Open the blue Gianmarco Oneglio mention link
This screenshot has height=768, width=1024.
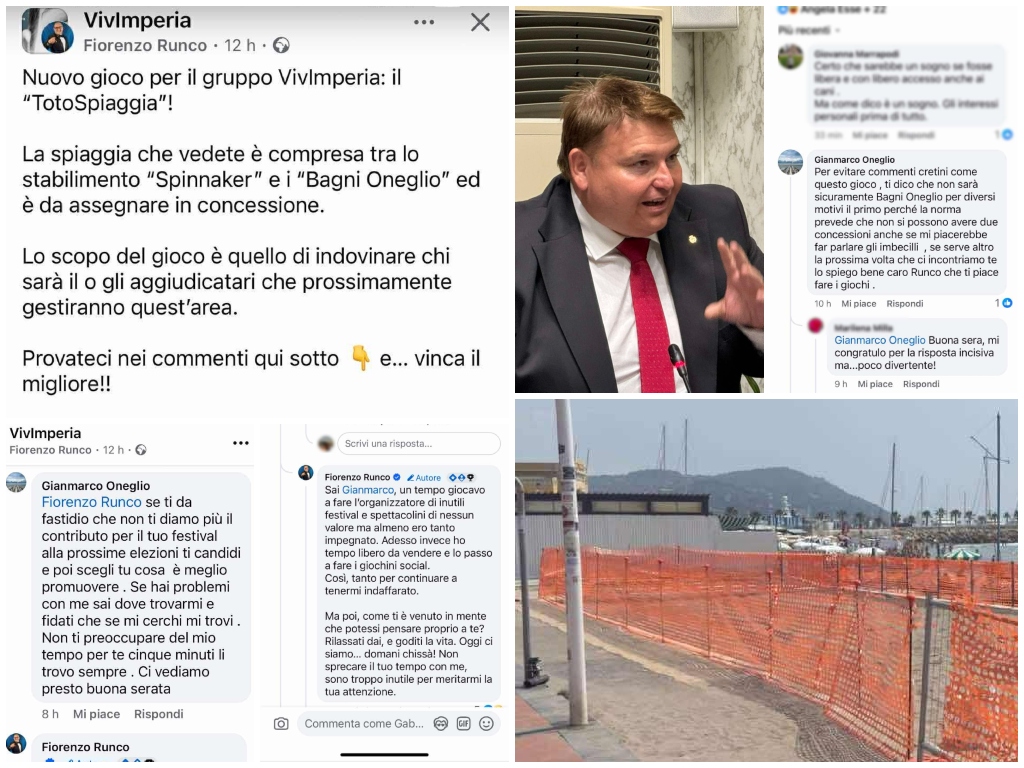880,340
